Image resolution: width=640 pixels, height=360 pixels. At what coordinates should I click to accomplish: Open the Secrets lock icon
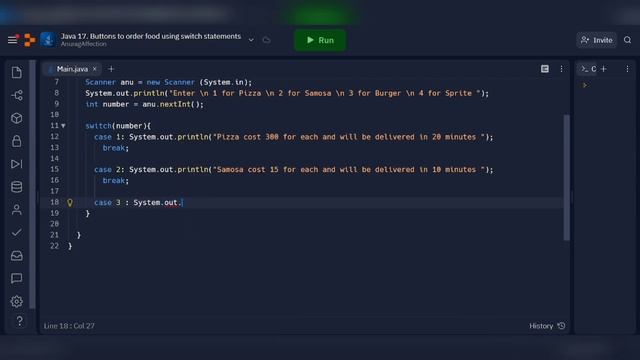[x=17, y=141]
